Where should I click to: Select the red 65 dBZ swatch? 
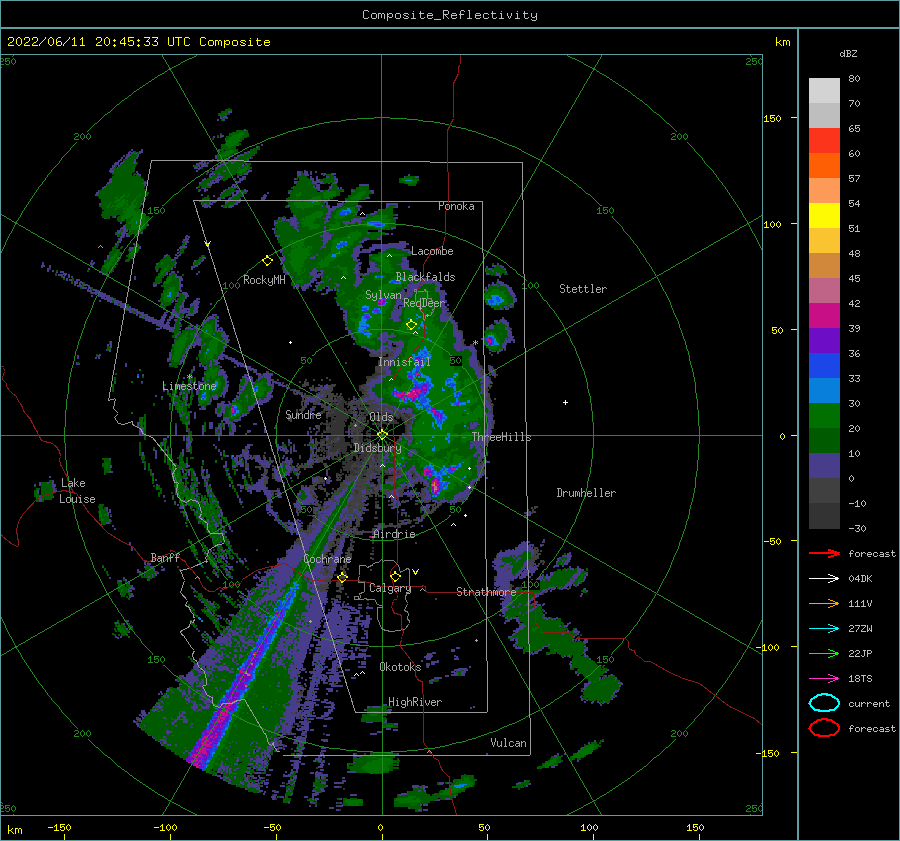pos(824,140)
